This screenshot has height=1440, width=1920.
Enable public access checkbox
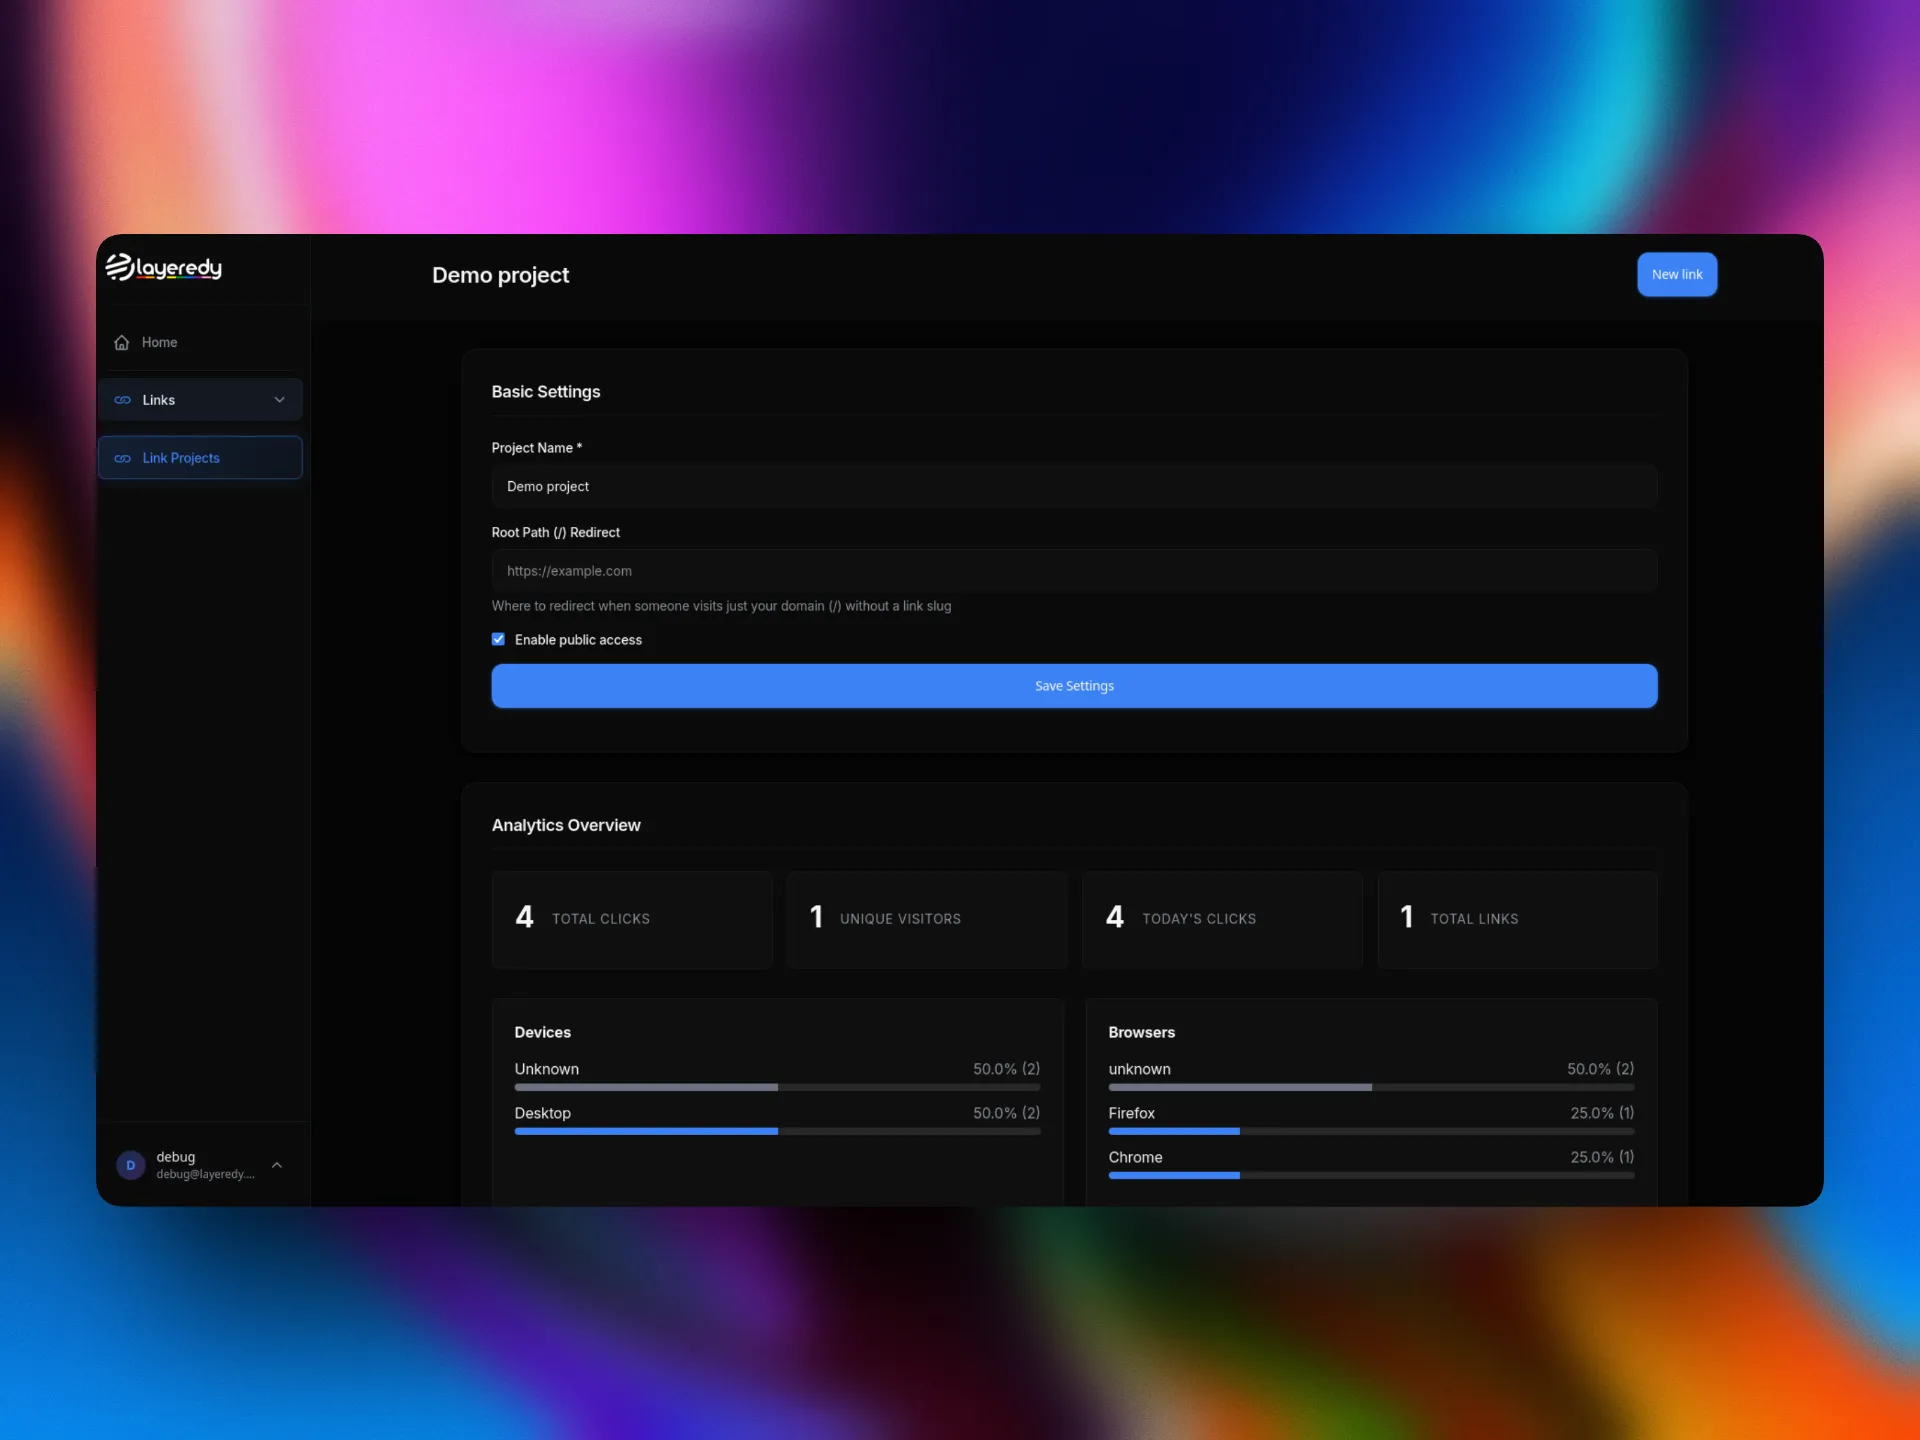coord(498,639)
